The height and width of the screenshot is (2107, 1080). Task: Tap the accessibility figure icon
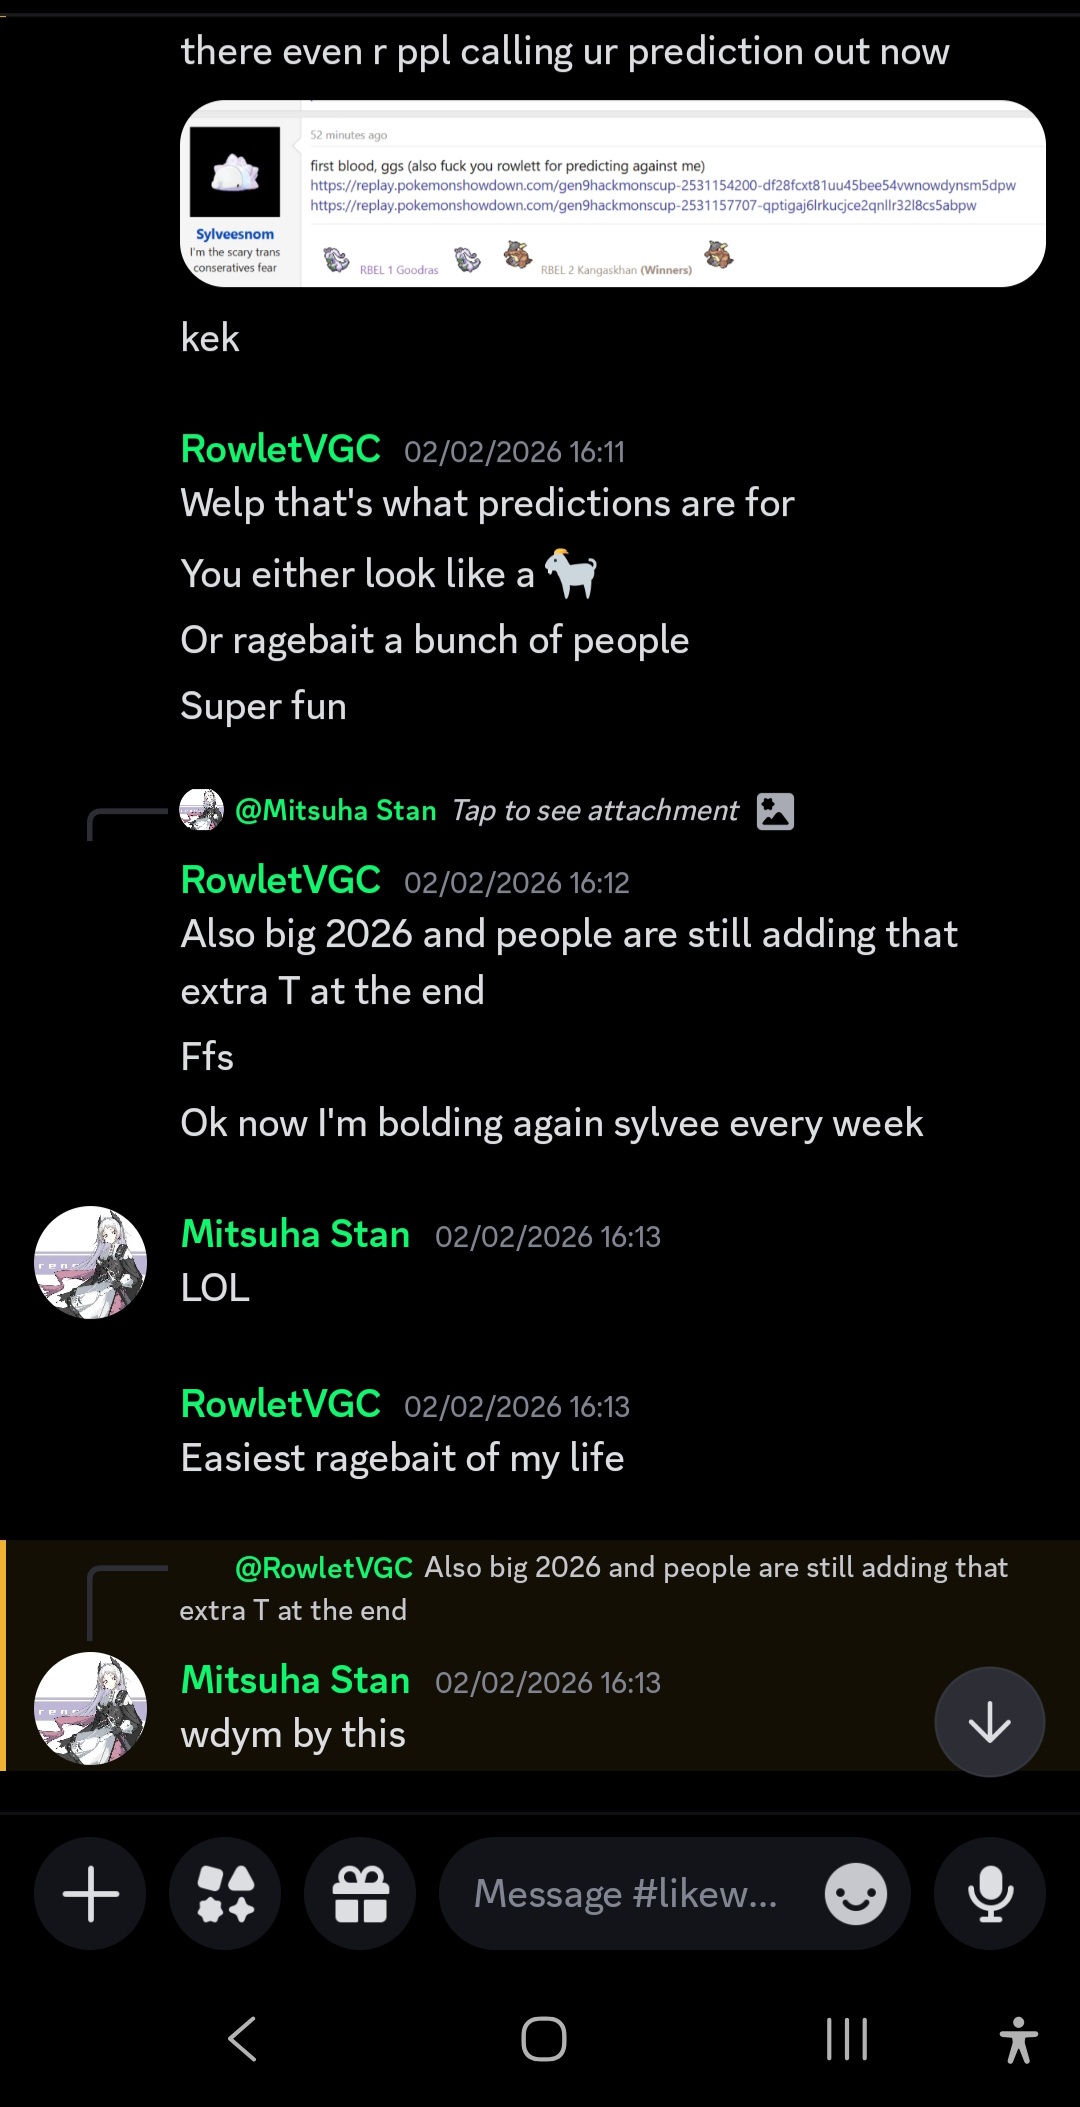(x=1018, y=2039)
